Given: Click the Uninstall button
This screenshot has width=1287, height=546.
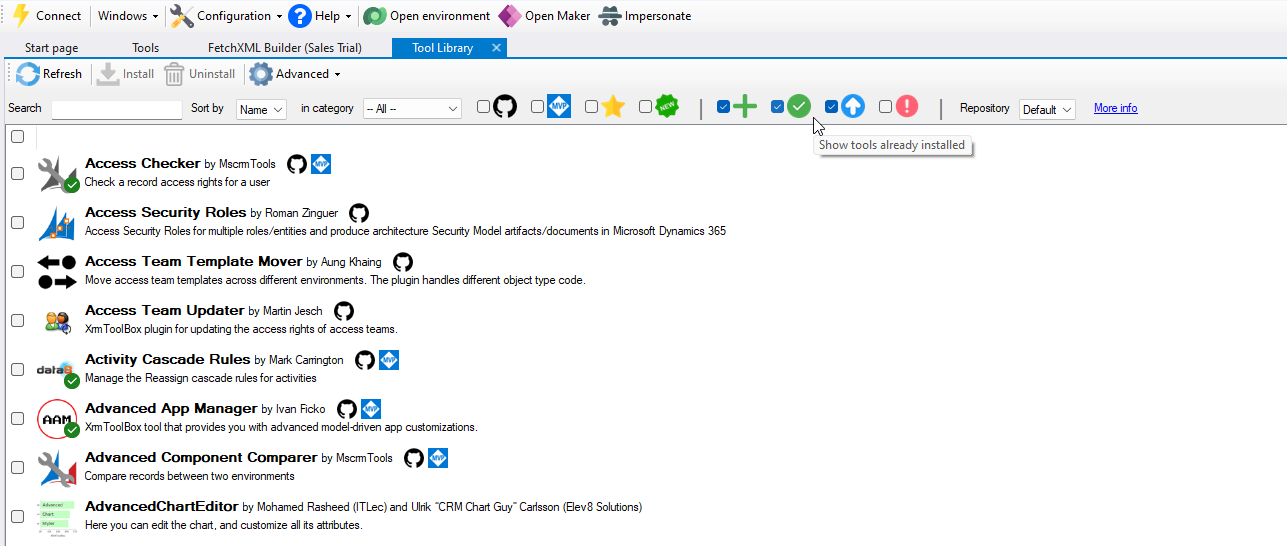Looking at the screenshot, I should pyautogui.click(x=200, y=74).
